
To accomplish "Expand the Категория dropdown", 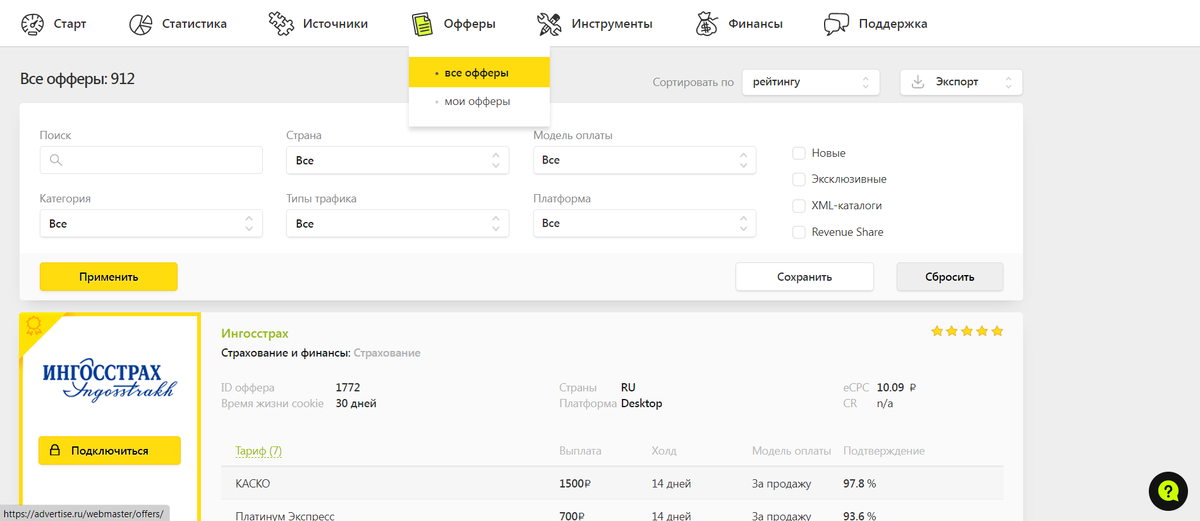I will (151, 224).
